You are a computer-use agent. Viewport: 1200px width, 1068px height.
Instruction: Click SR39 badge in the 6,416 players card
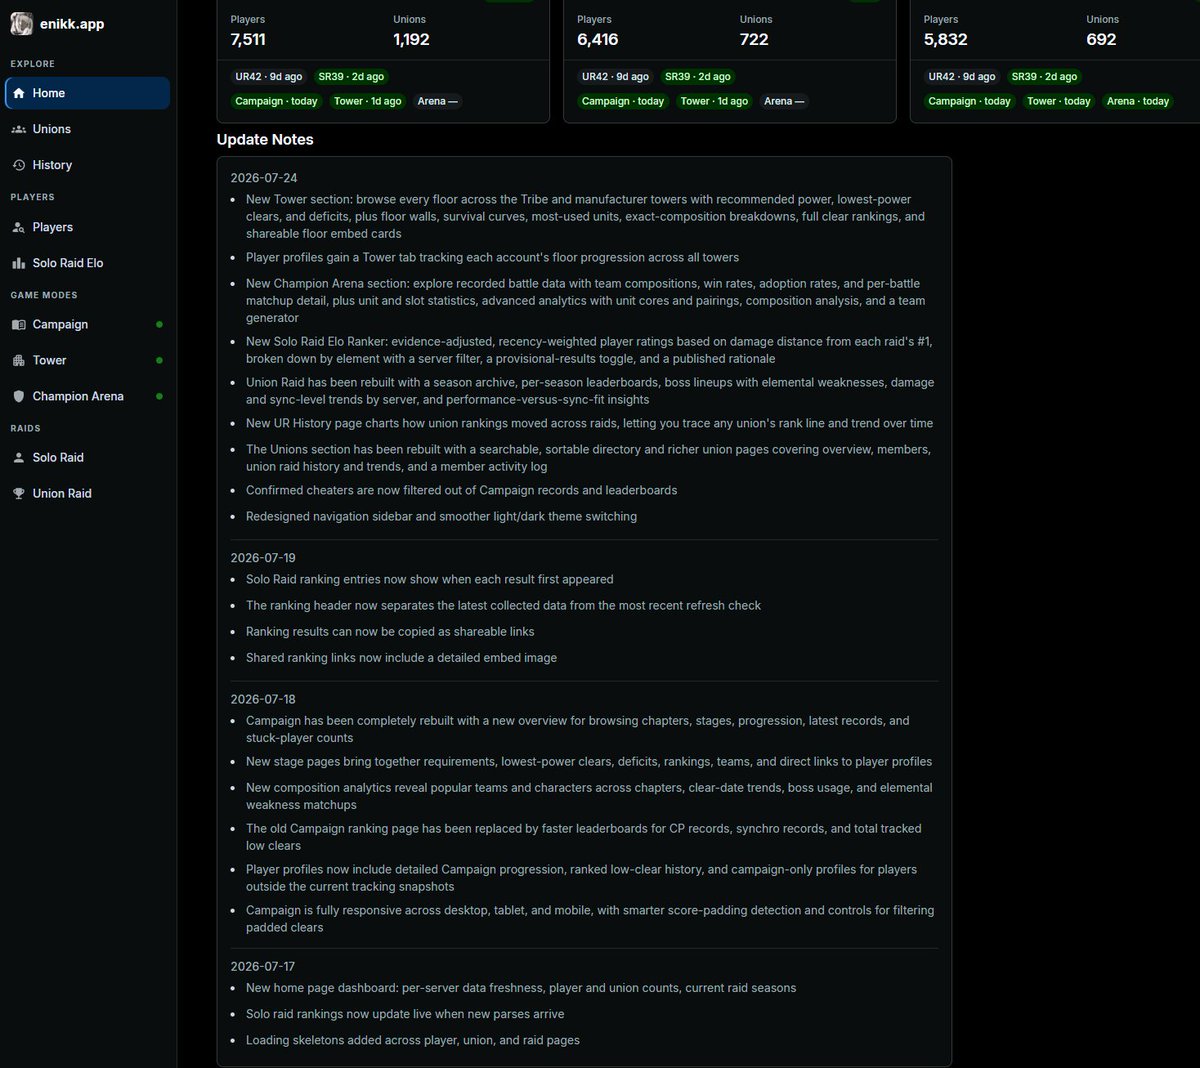point(698,77)
